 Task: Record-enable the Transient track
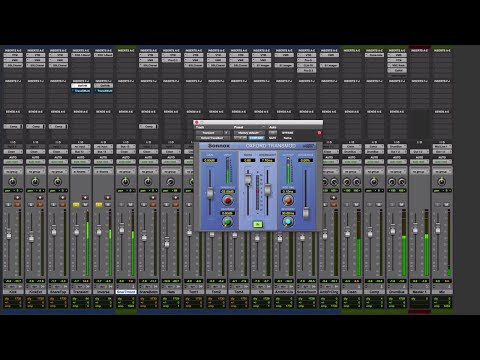(x=85, y=198)
